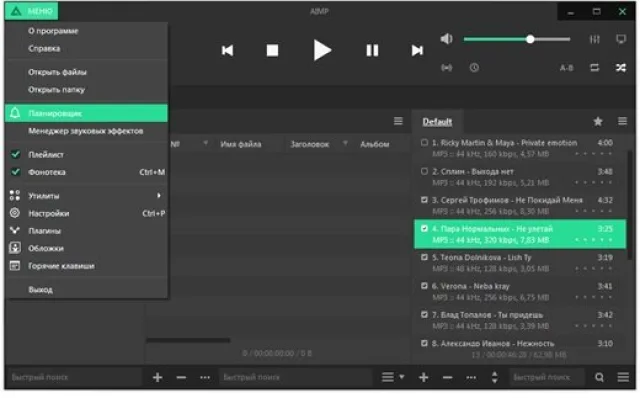Check the Ricky Martin & Maya track checkbox
Image resolution: width=640 pixels, height=398 pixels.
click(424, 142)
